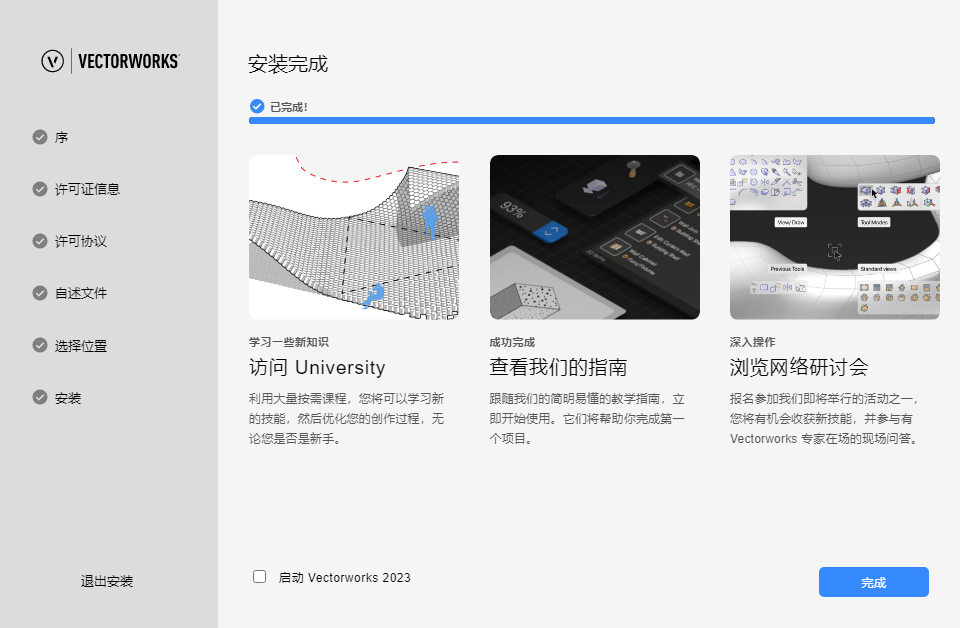The image size is (960, 628).
Task: Click the checkmark icon beside 许可协议
Action: pyautogui.click(x=40, y=240)
